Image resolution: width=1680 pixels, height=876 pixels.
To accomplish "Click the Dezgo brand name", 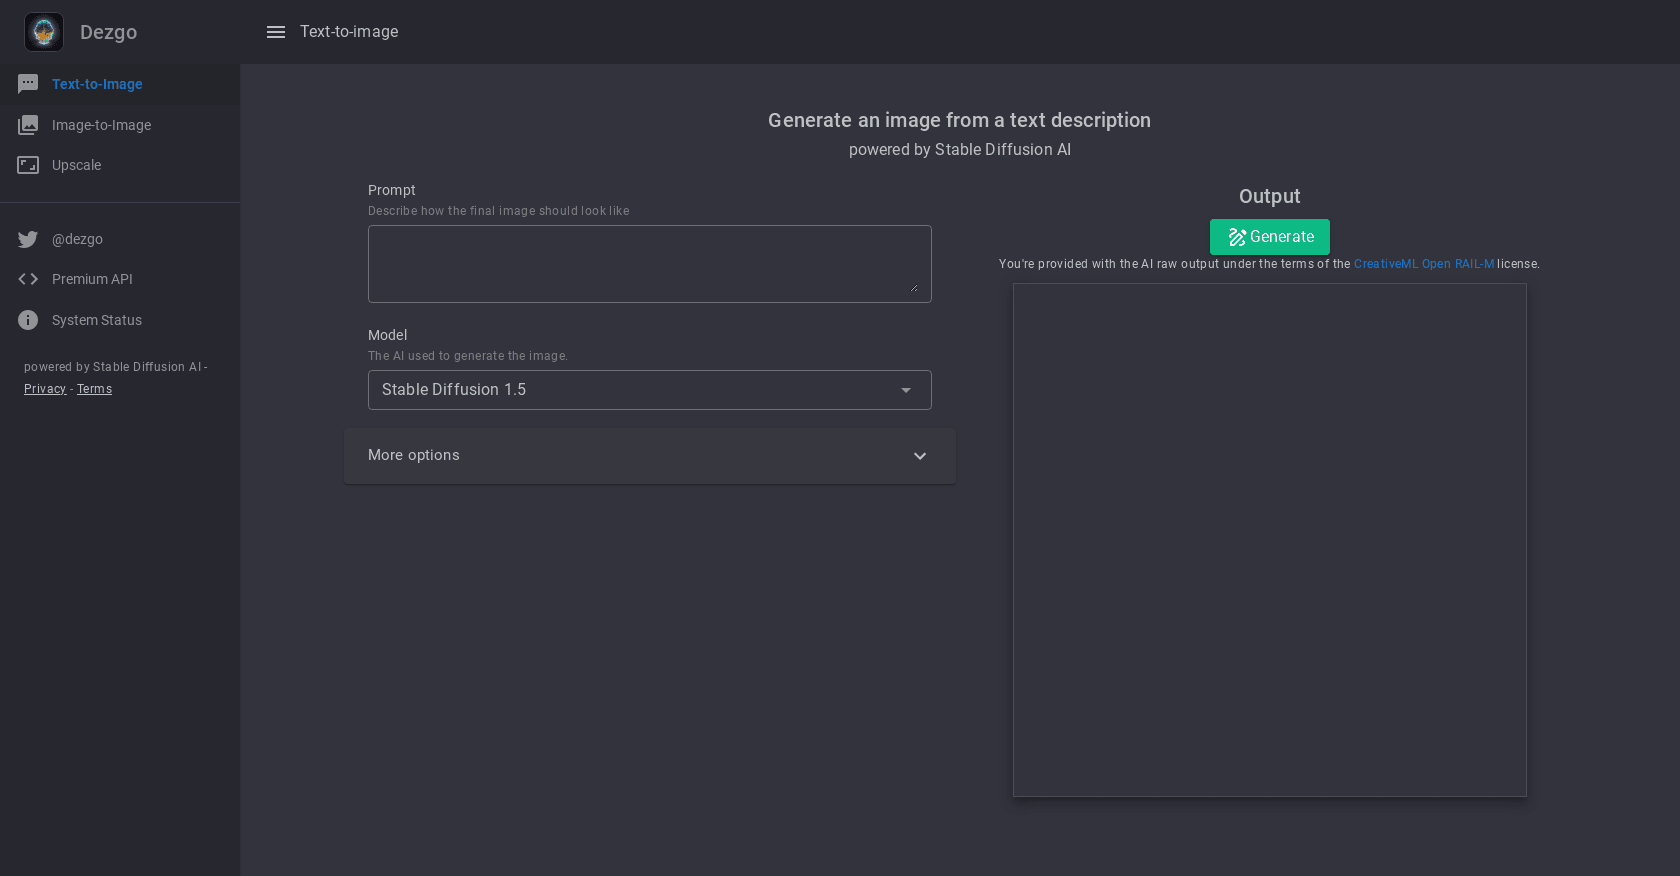I will click(108, 32).
